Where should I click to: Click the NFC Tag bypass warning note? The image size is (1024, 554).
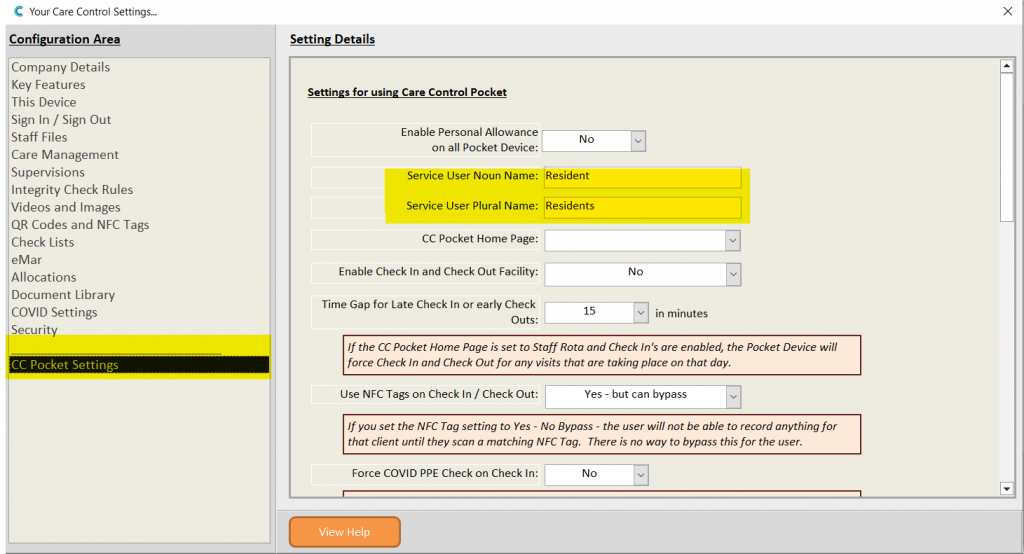coord(602,434)
